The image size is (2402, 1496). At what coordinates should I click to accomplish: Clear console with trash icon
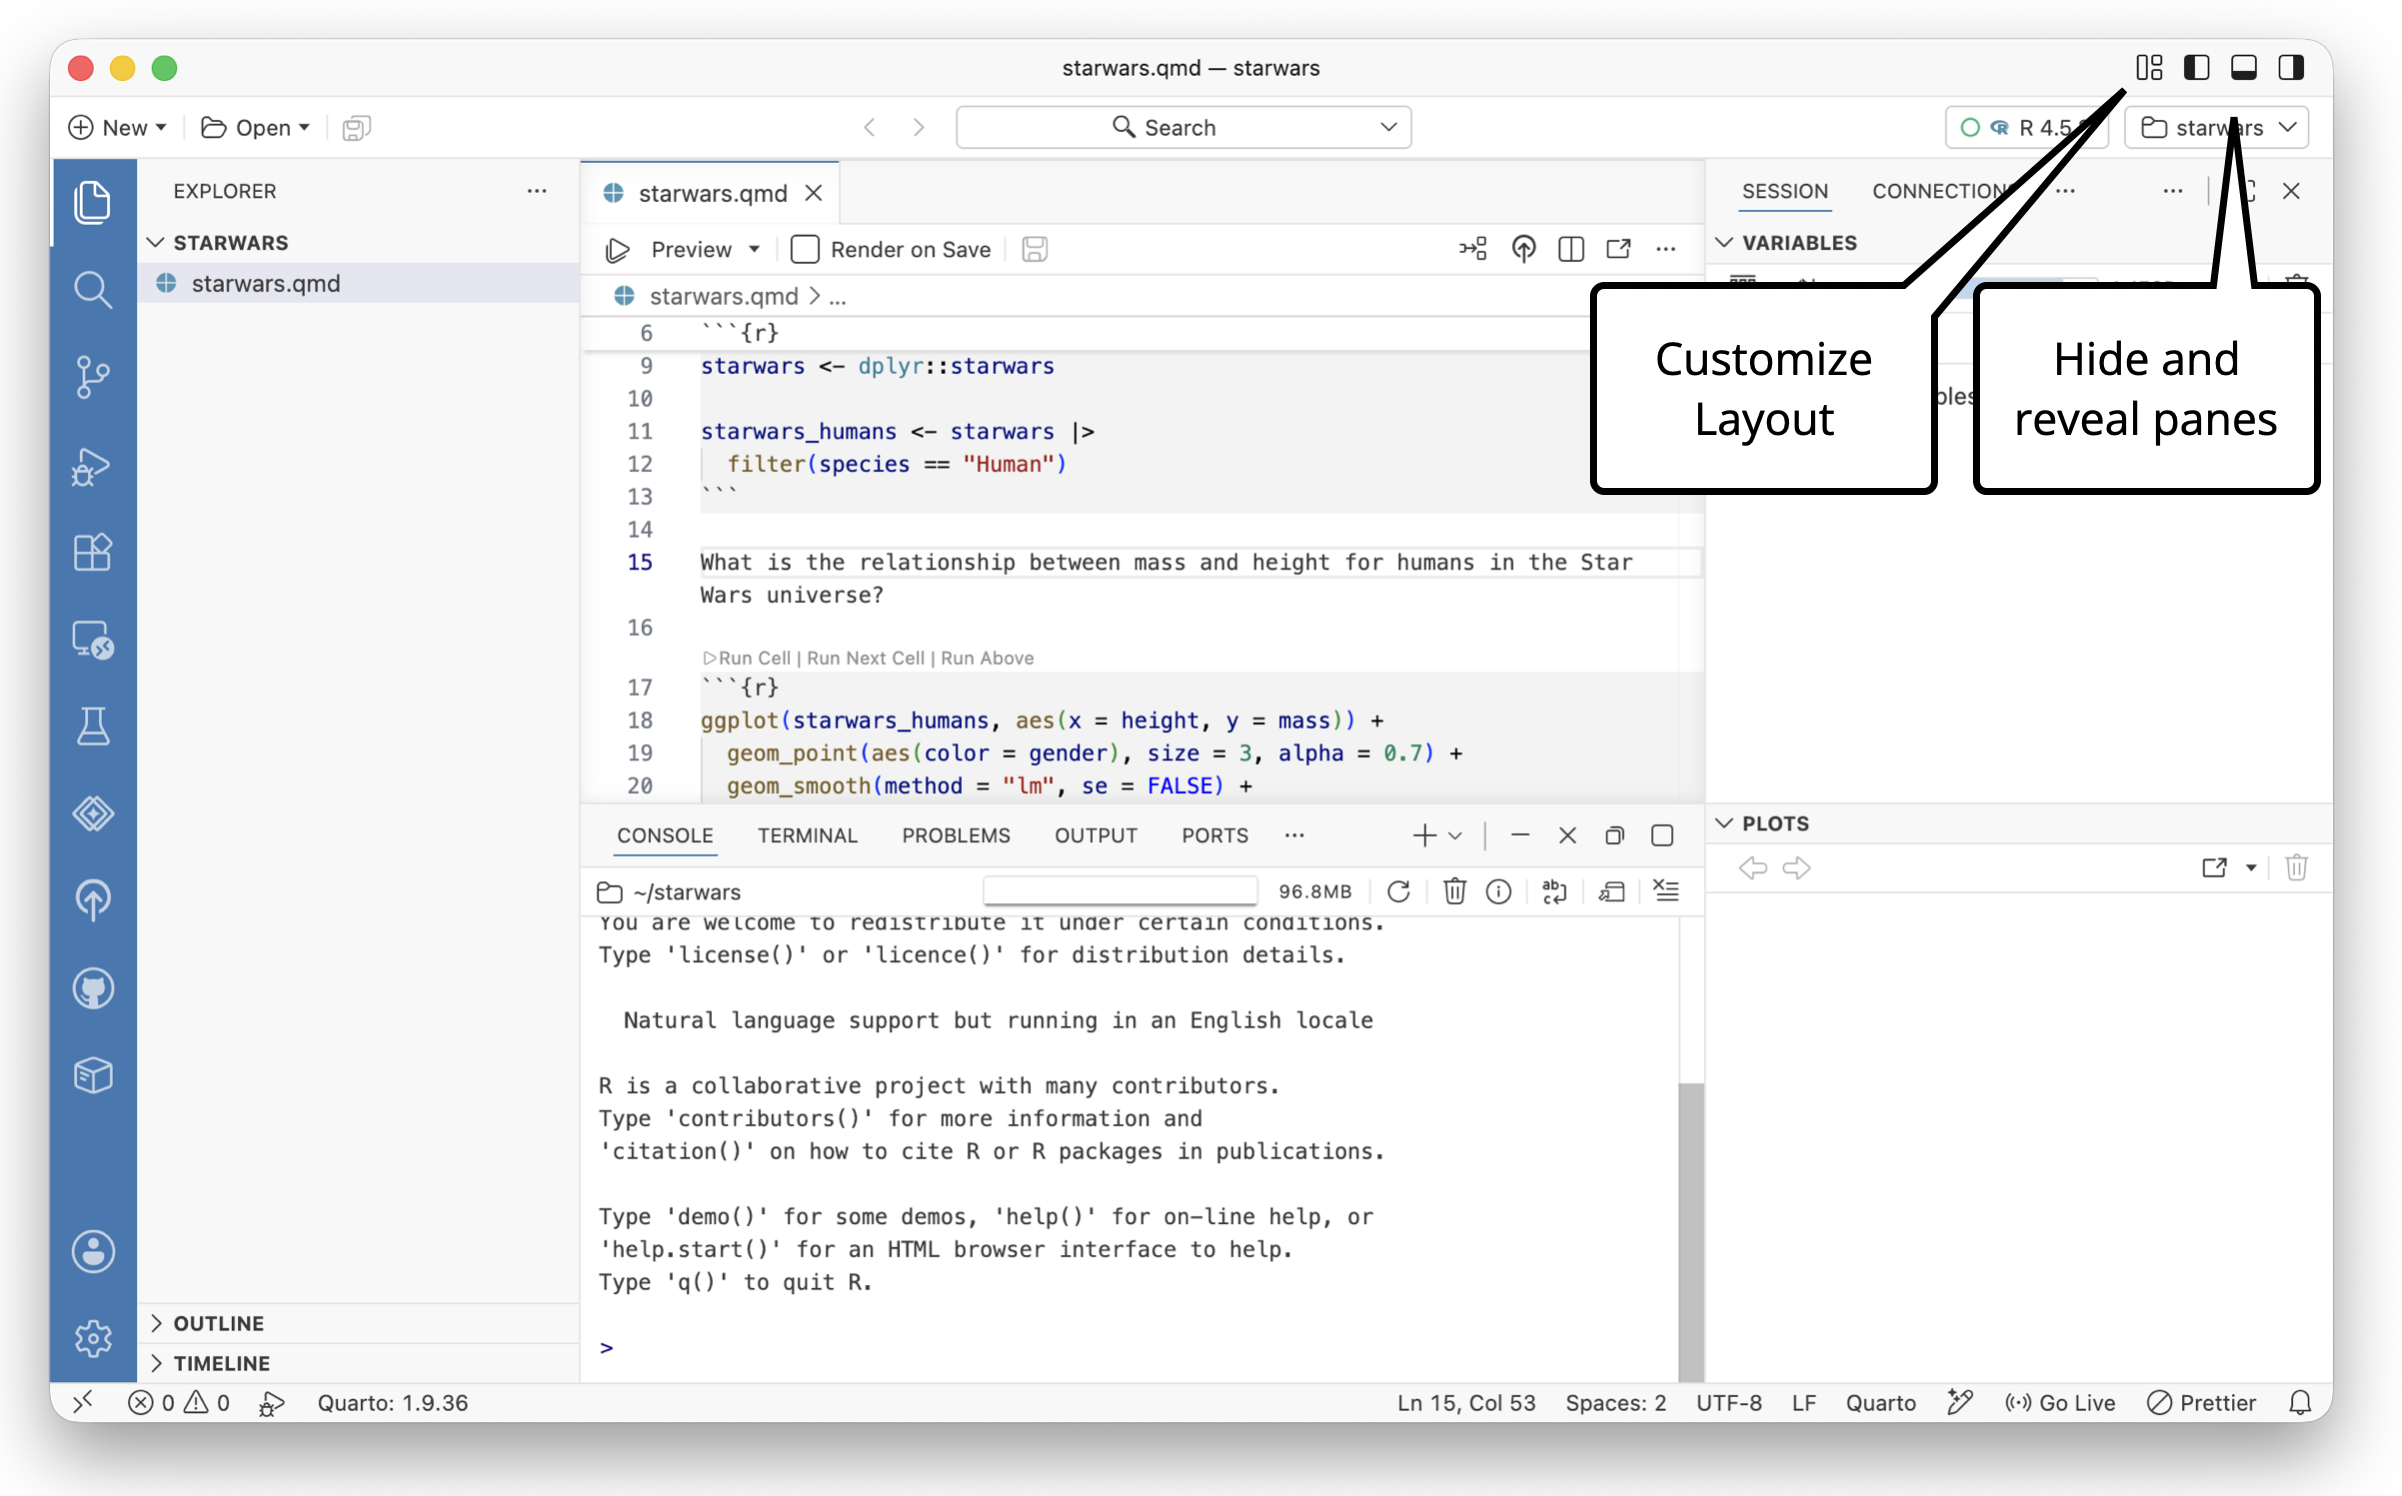[x=1454, y=891]
